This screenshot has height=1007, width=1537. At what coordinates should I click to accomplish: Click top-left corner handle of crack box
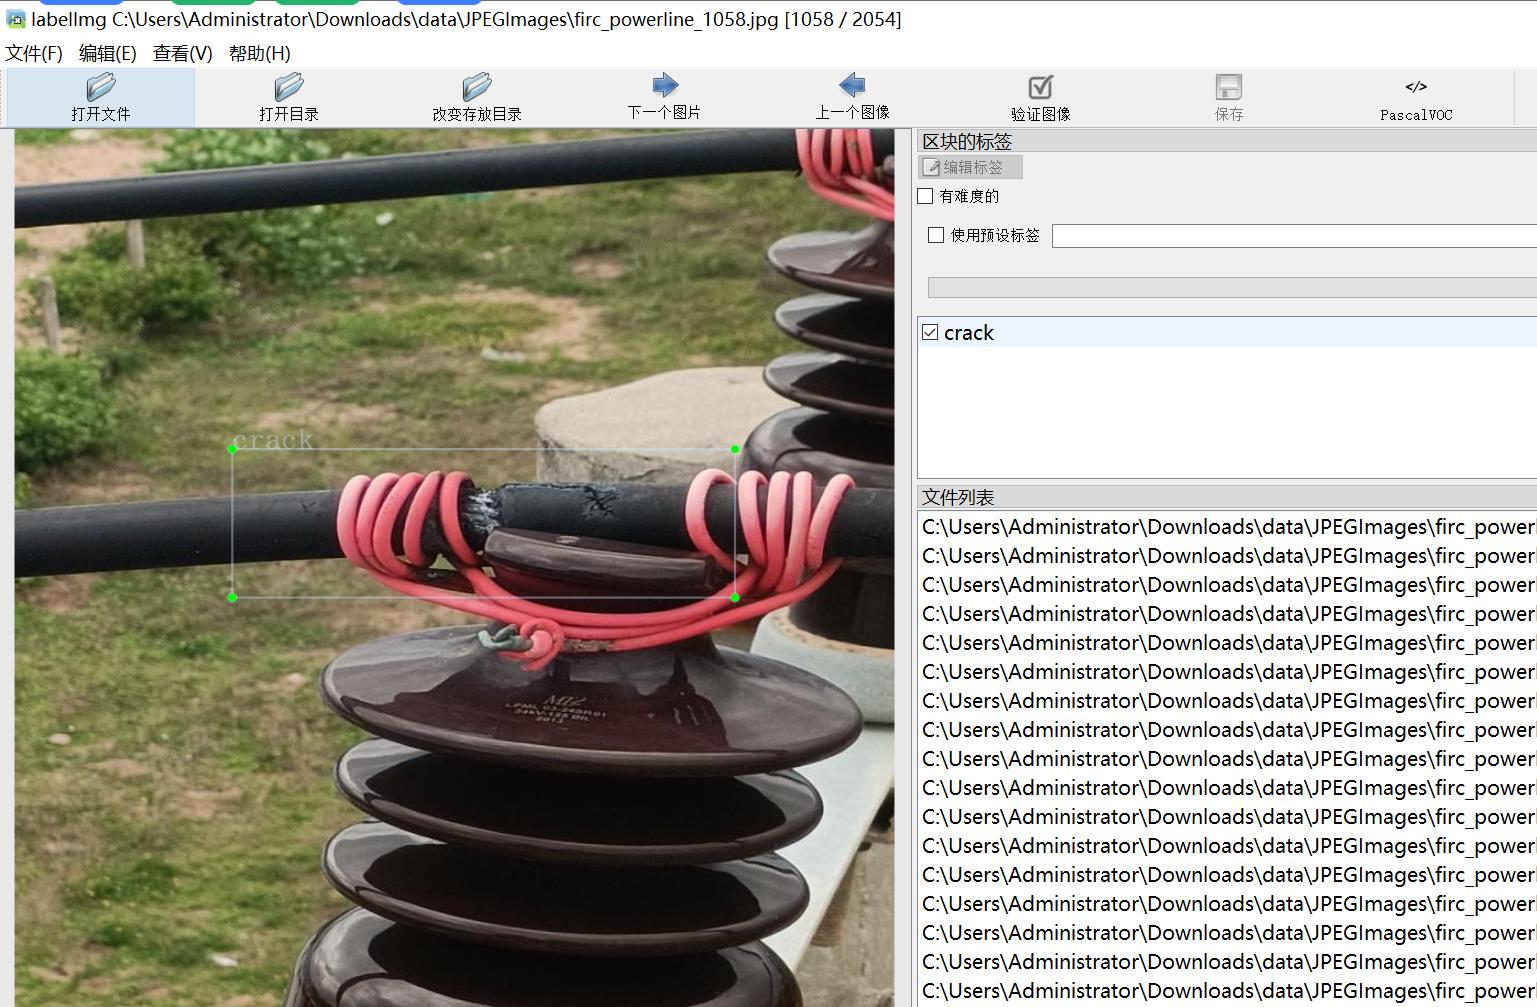tap(233, 450)
